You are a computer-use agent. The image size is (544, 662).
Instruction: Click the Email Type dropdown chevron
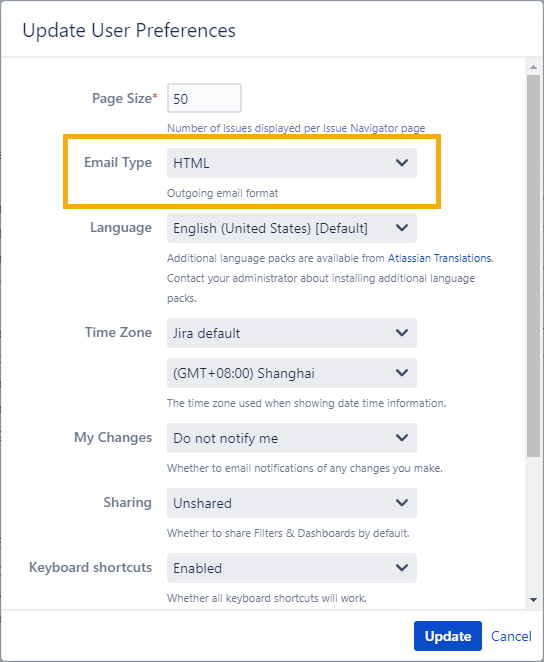402,163
